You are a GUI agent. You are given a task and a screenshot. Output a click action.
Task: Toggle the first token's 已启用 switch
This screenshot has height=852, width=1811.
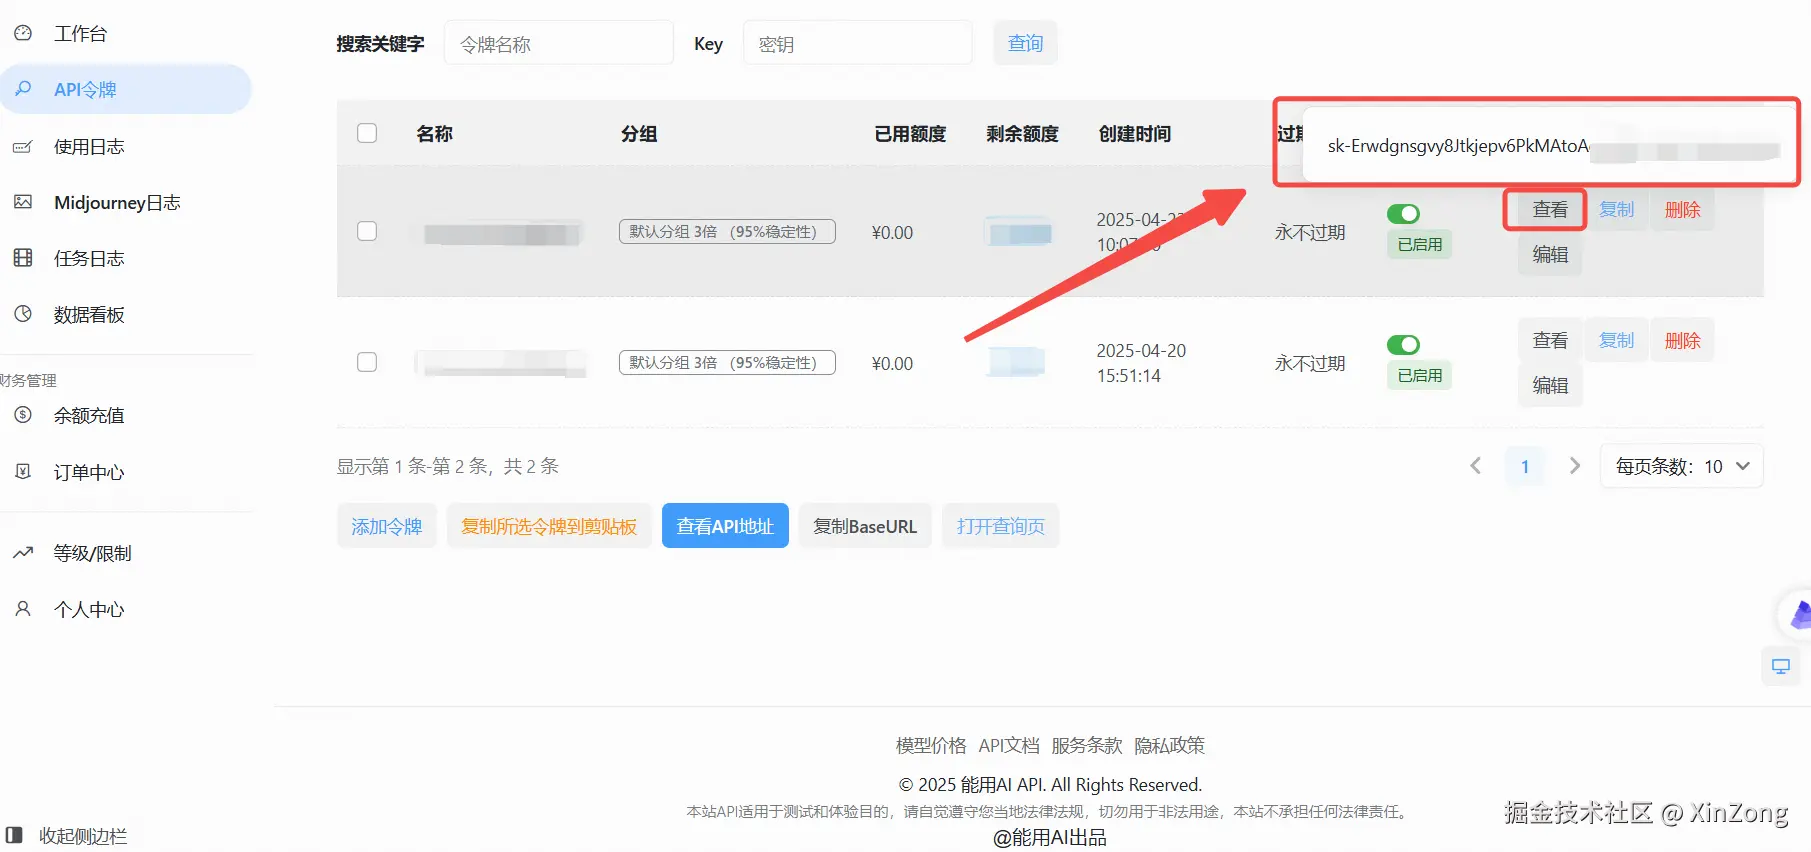point(1403,214)
